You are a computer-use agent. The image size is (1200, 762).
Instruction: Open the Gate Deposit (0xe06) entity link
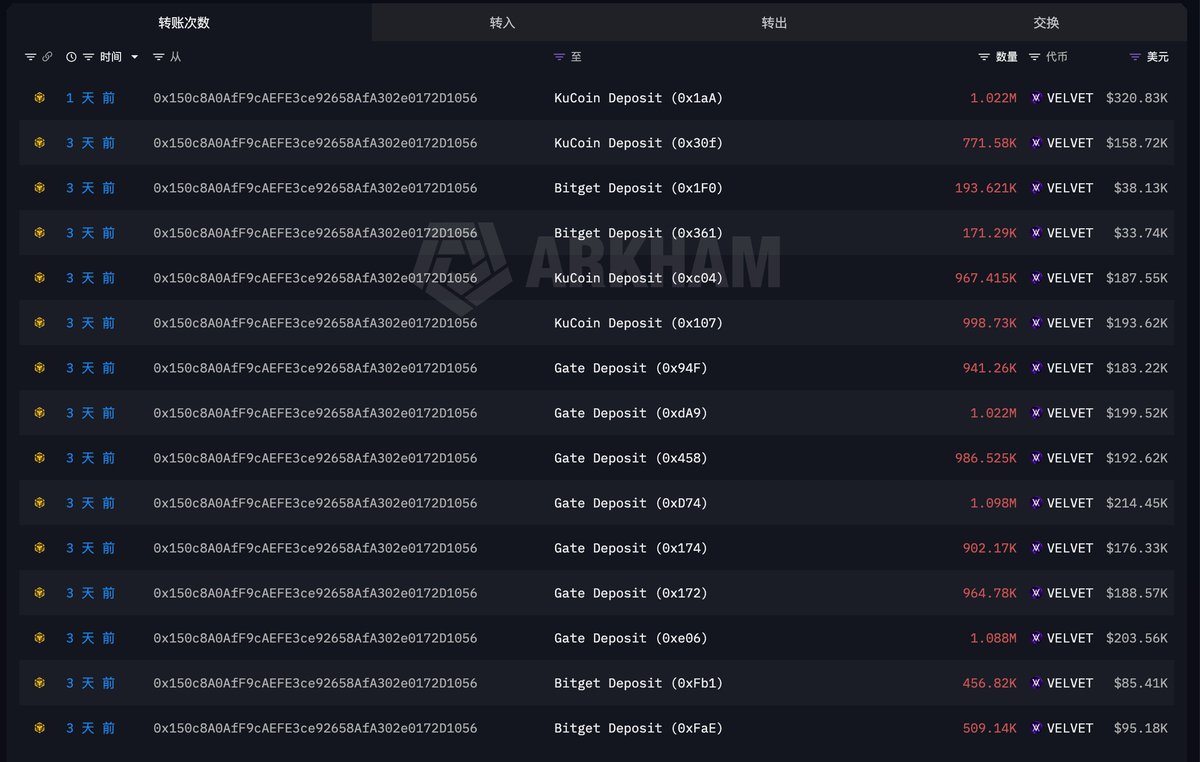631,638
